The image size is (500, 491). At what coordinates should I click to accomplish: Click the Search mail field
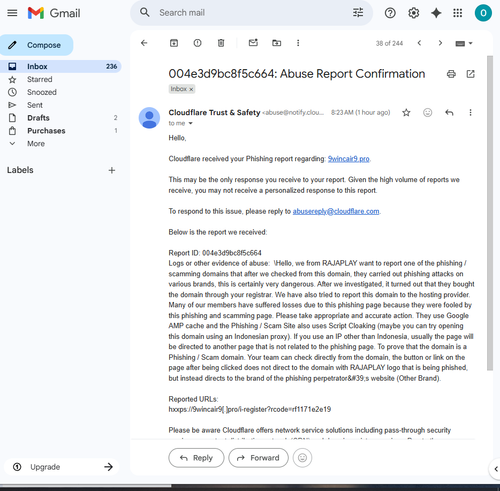coord(252,13)
